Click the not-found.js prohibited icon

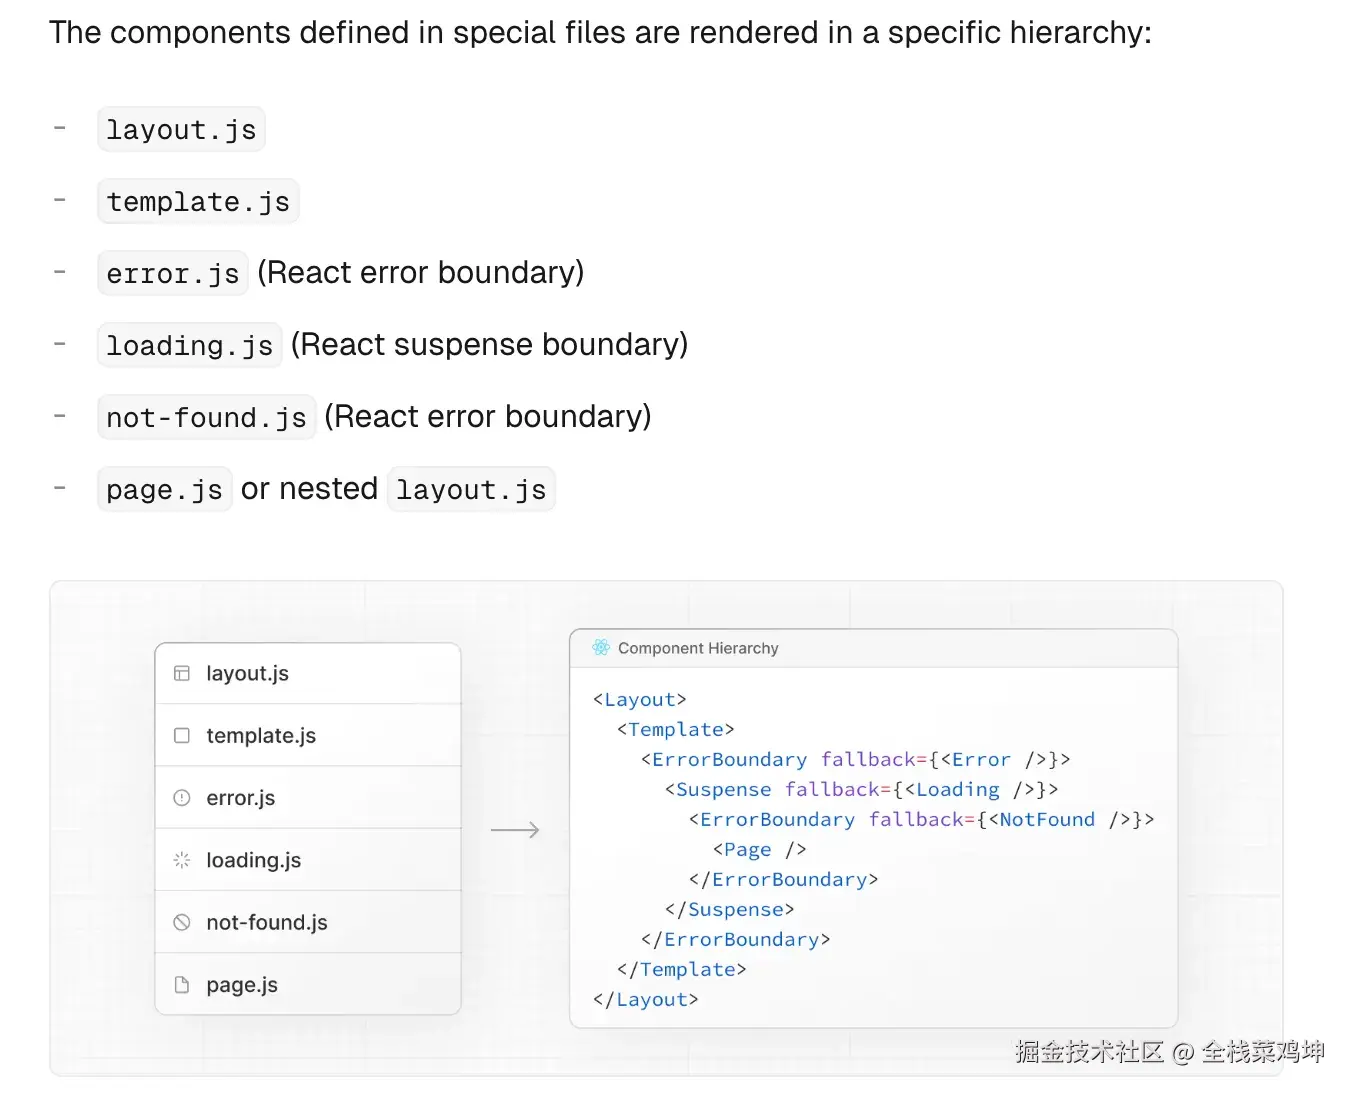[x=182, y=922]
